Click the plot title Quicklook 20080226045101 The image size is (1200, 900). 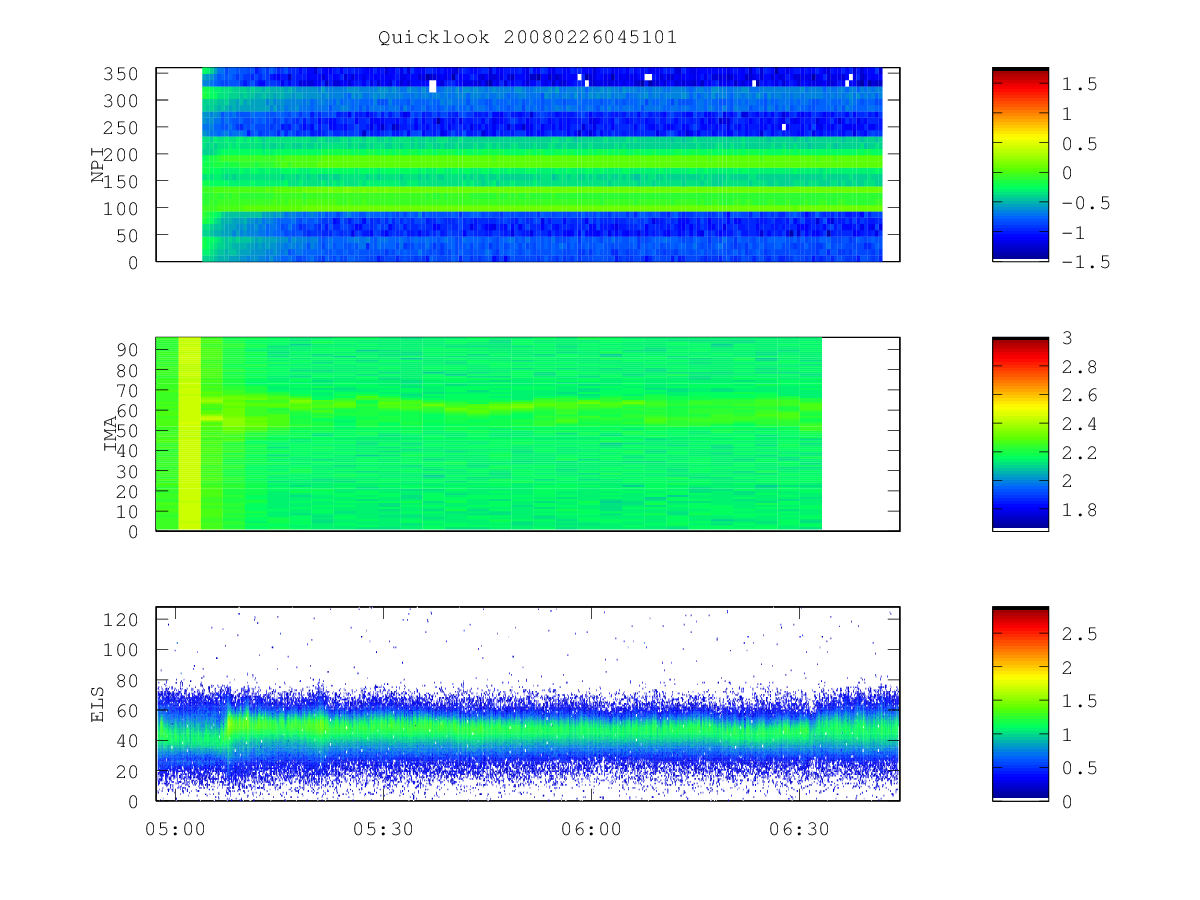click(527, 38)
